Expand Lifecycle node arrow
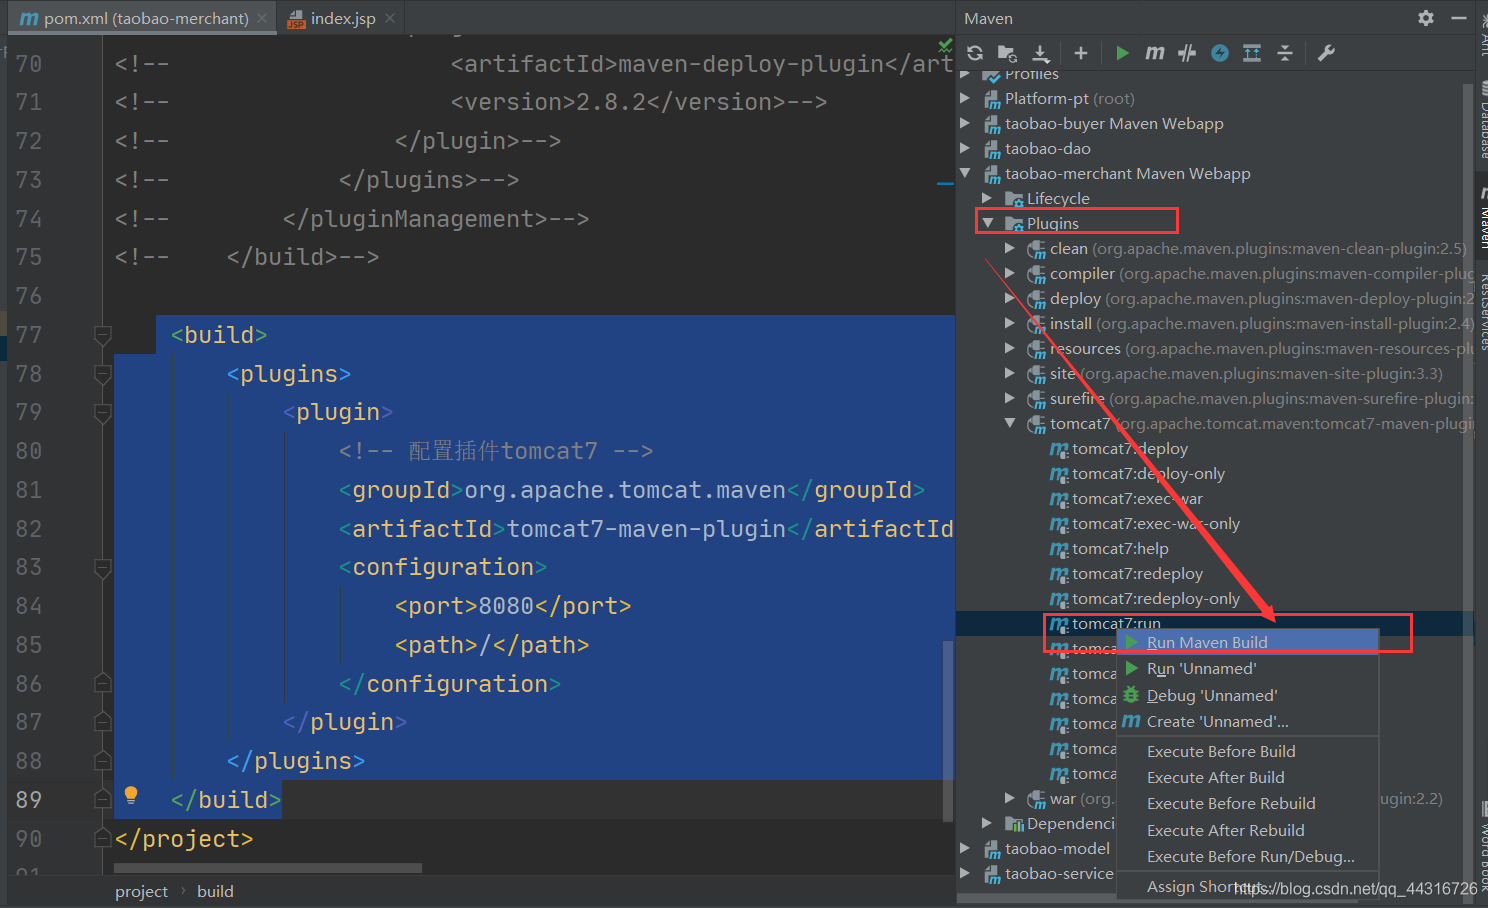Screen dimensions: 1488x908 point(988,198)
